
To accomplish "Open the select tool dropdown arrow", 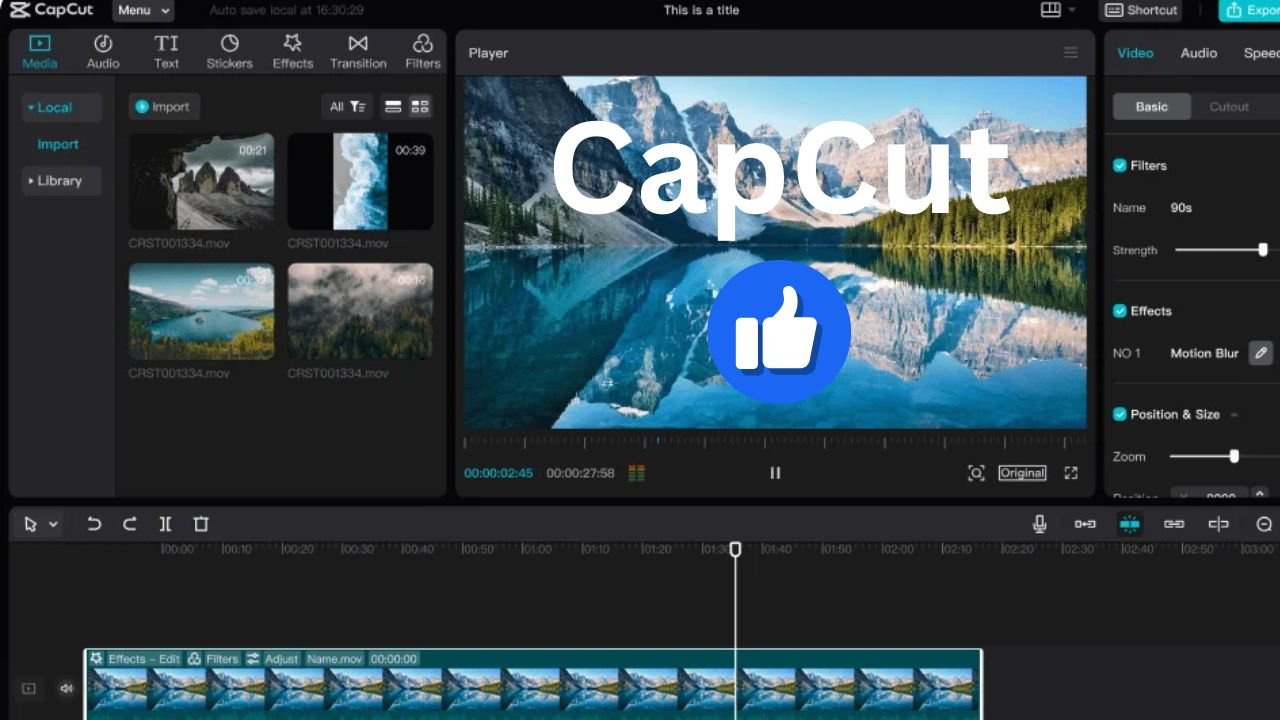I will point(53,524).
